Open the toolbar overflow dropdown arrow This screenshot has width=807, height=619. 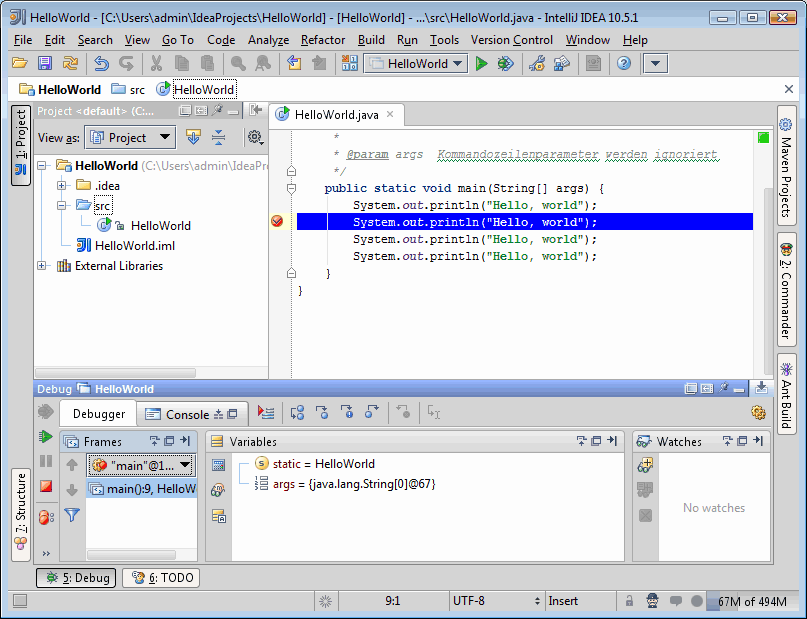point(655,63)
